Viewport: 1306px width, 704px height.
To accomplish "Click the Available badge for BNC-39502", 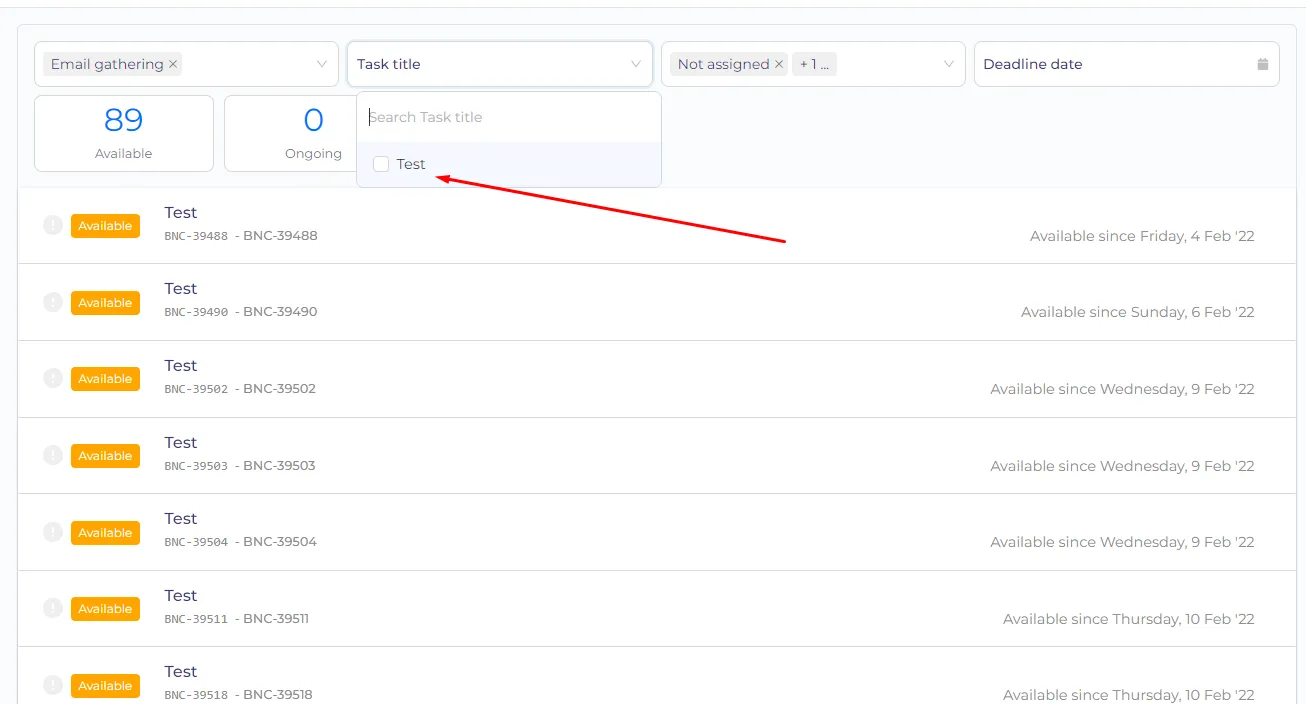I will click(x=105, y=379).
